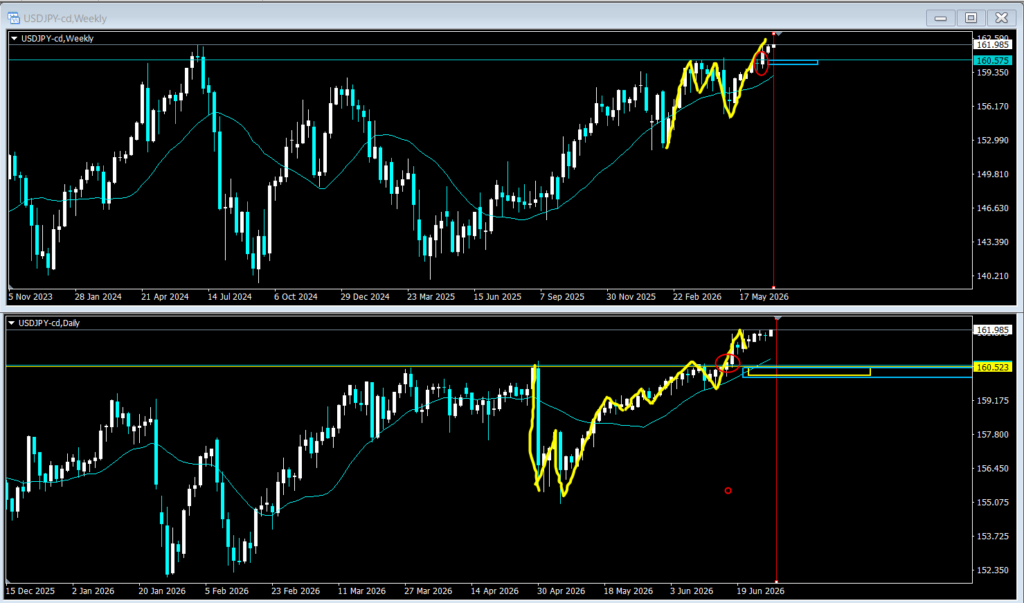Click the '23 Feb 2026' date label

[x=296, y=591]
